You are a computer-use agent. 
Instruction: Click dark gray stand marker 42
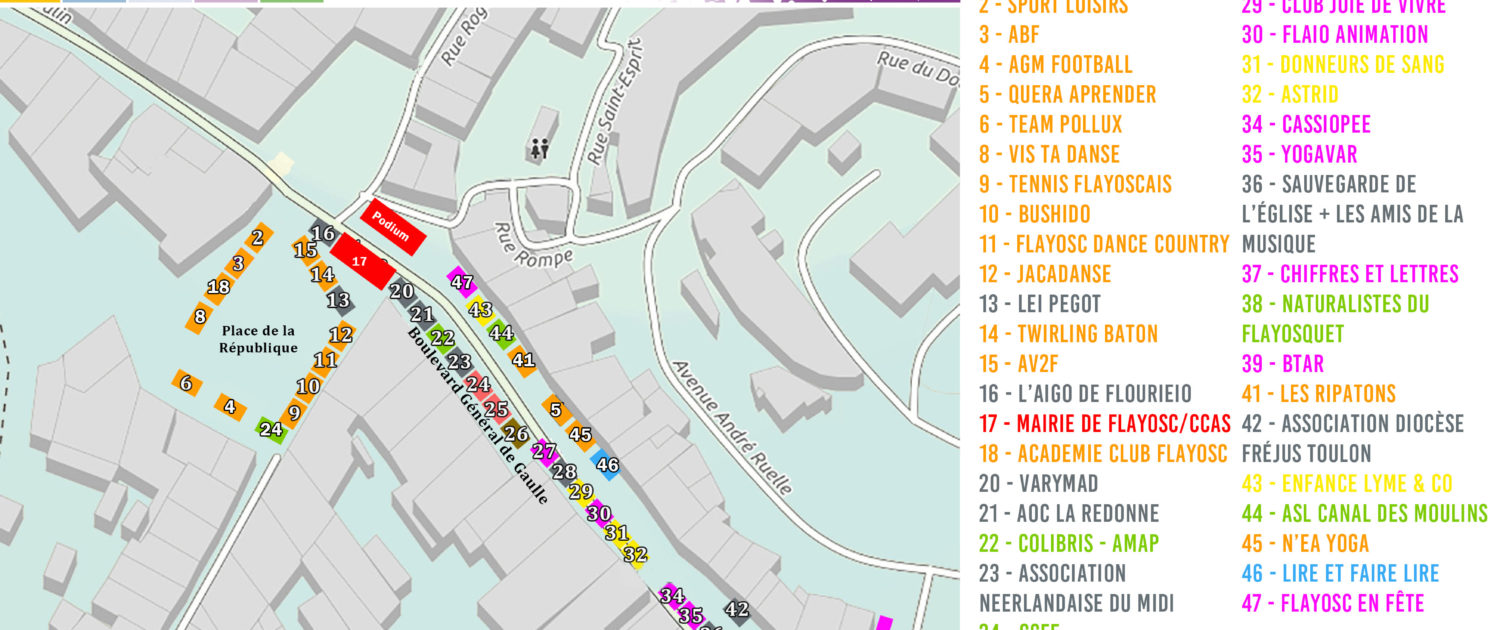coord(737,609)
